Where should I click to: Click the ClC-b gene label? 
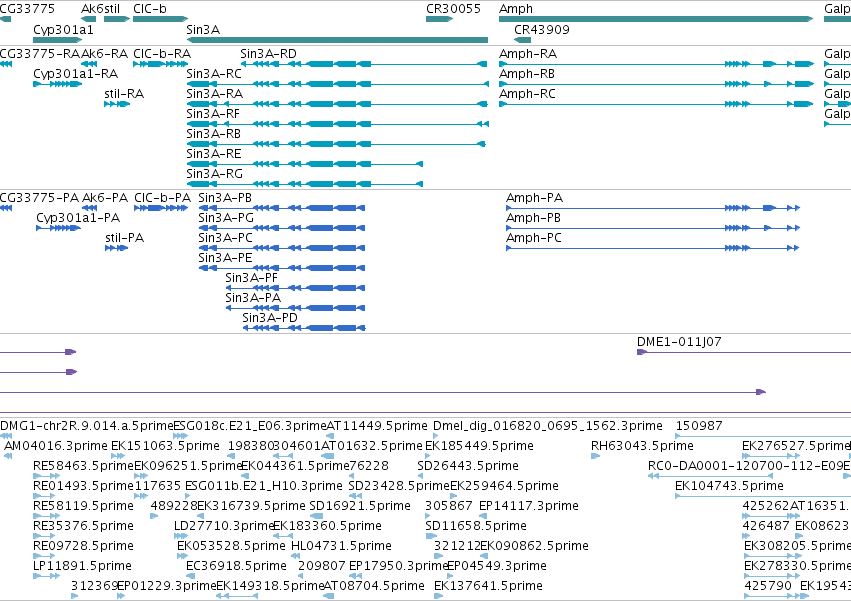[150, 9]
